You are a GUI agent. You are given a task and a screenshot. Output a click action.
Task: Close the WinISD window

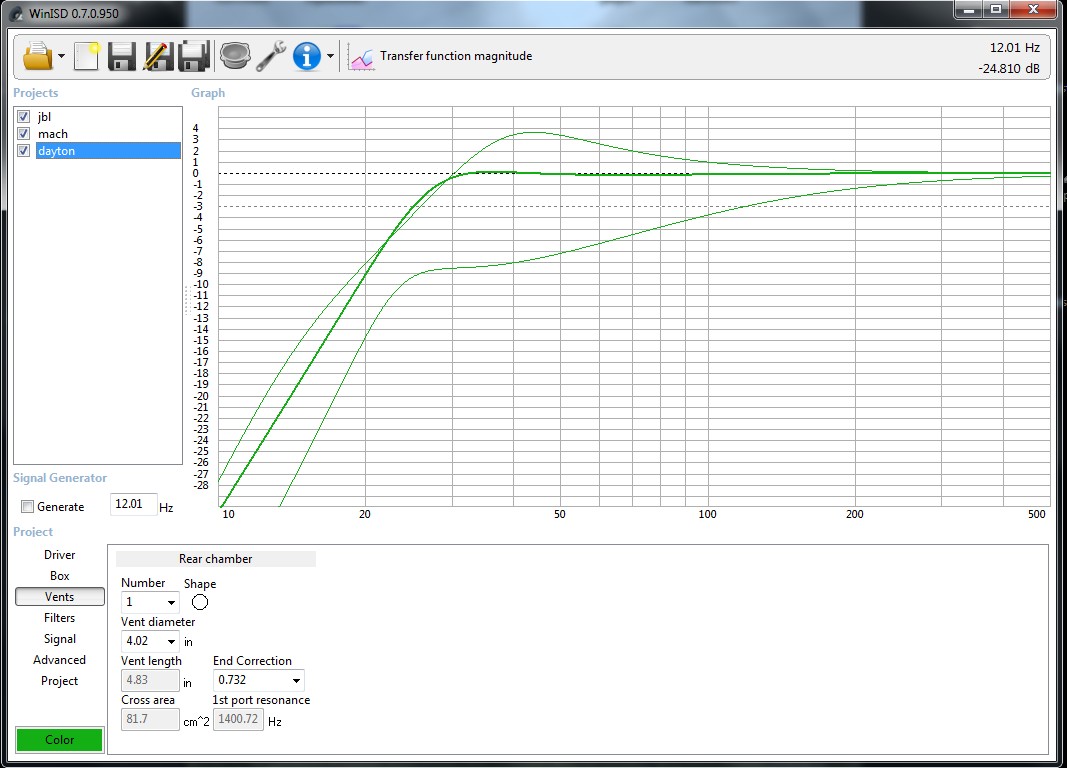(1033, 9)
